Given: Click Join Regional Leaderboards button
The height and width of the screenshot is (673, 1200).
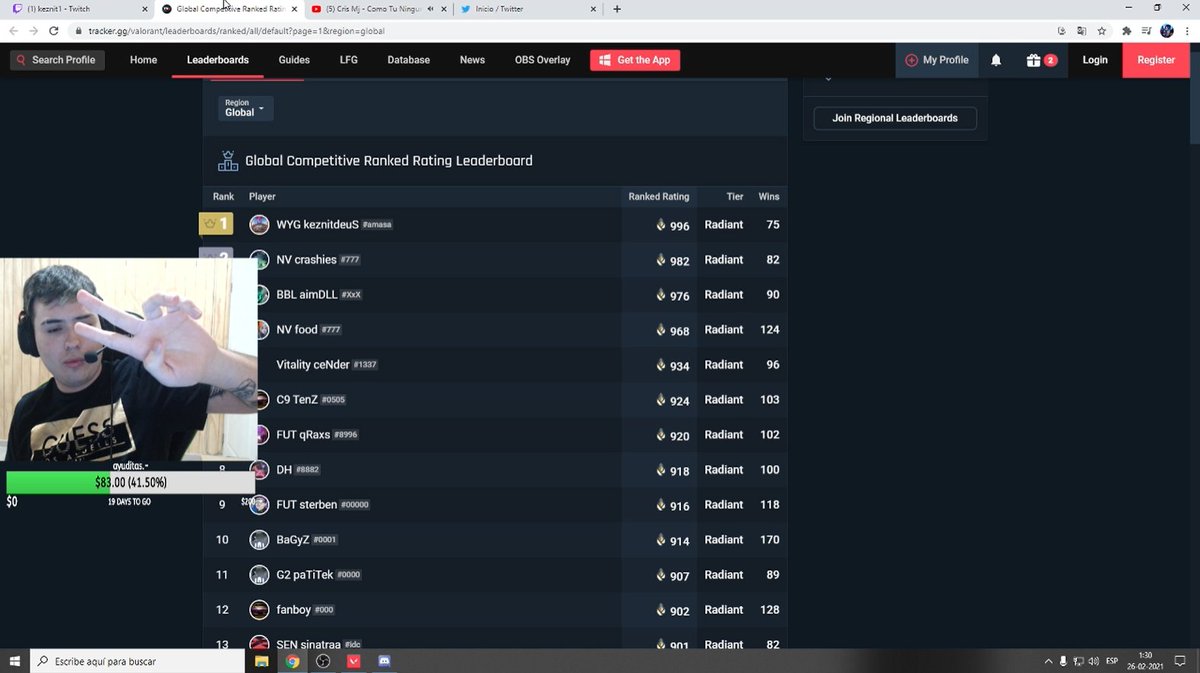Looking at the screenshot, I should [895, 118].
